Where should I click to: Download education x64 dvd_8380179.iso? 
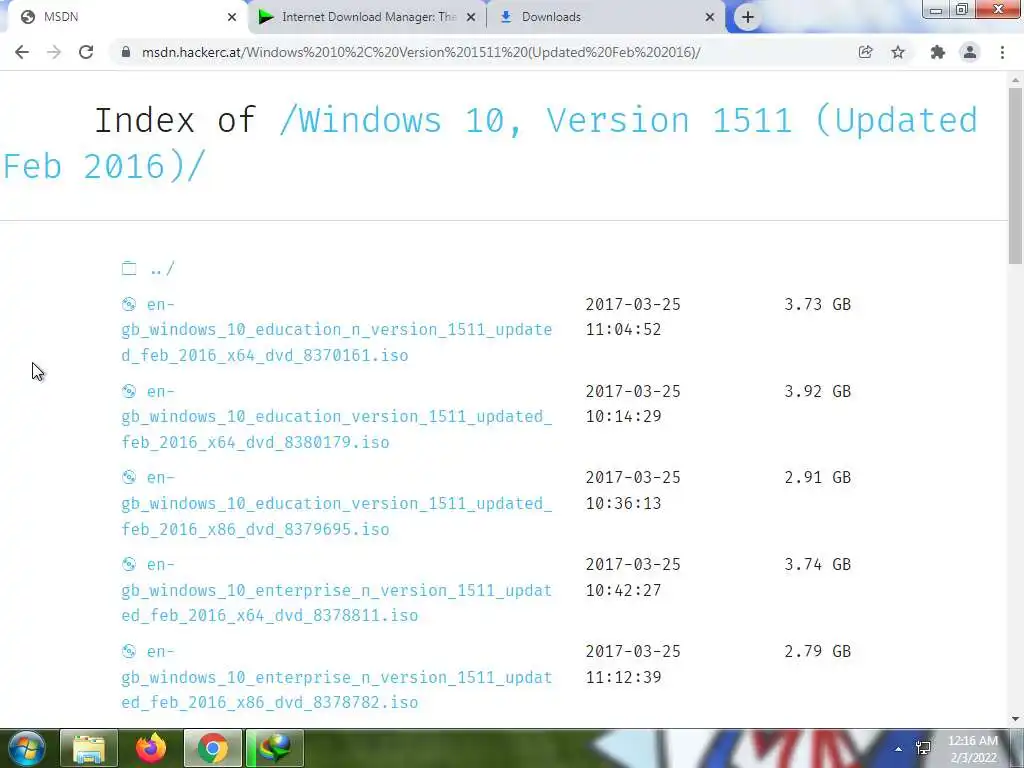336,417
